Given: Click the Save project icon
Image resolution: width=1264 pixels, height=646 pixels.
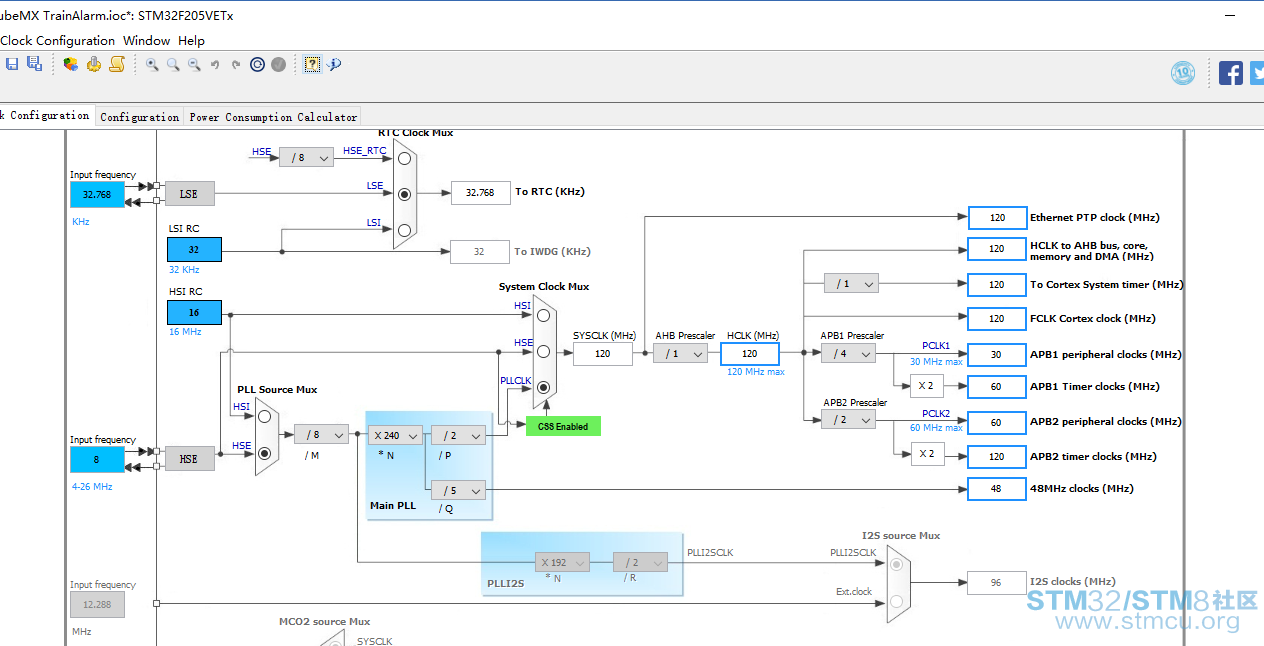Looking at the screenshot, I should coord(12,64).
